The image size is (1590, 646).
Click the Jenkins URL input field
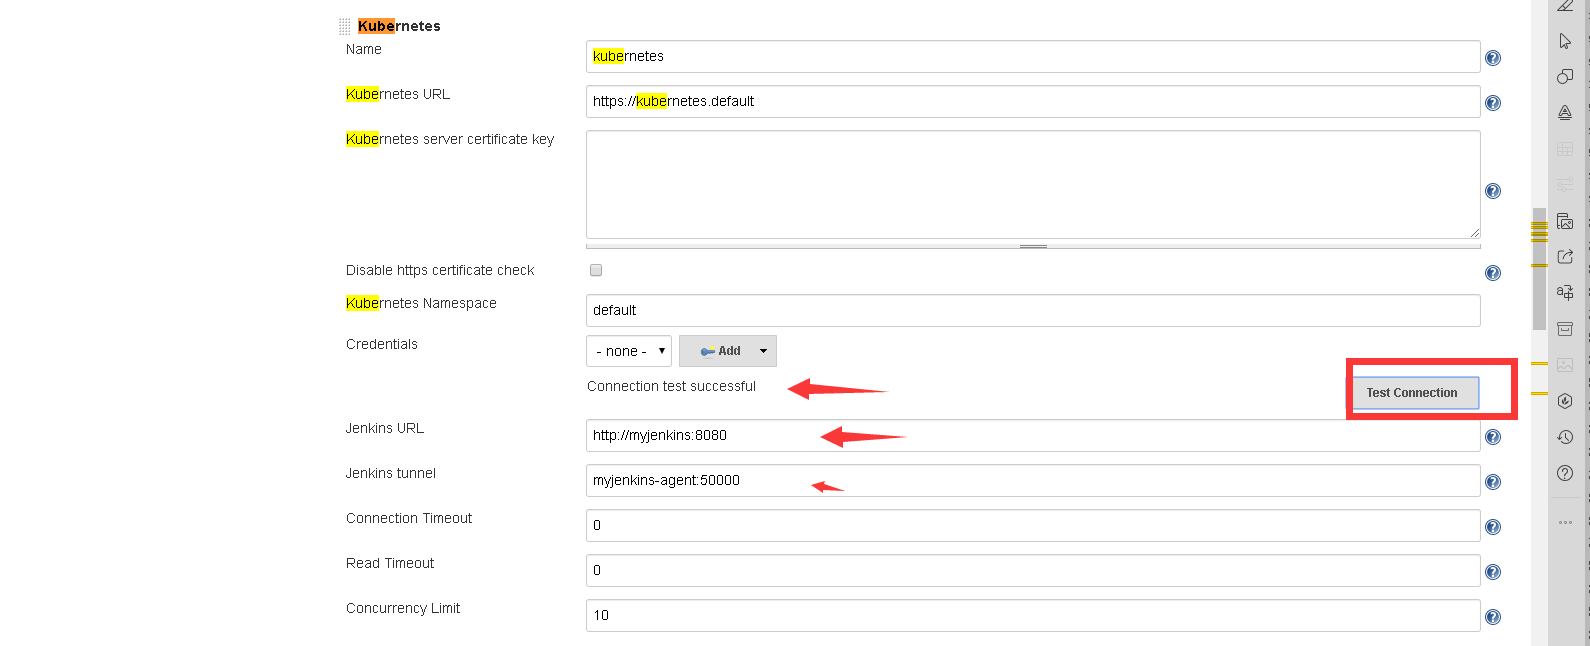(x=1033, y=435)
